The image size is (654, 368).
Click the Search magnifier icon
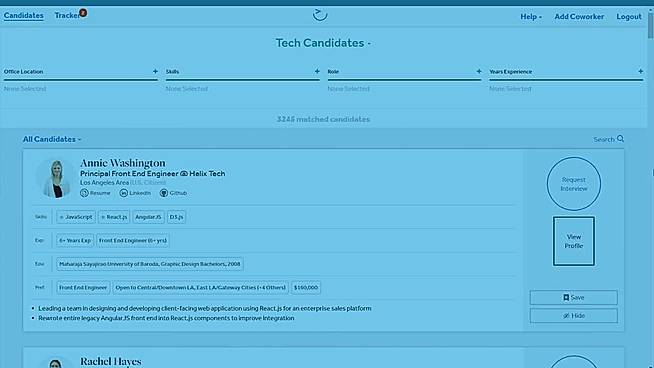point(620,139)
